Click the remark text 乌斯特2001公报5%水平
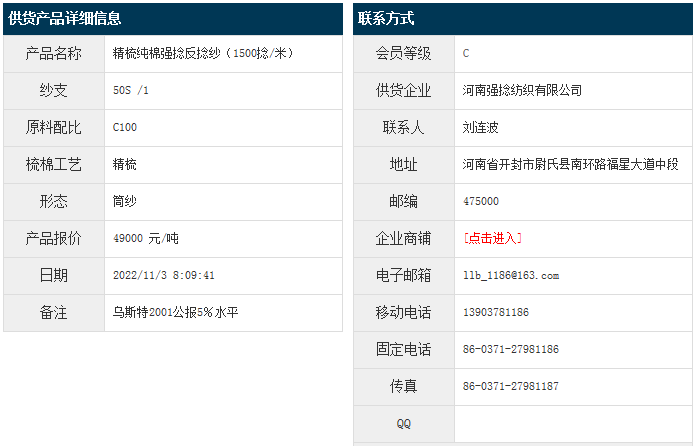The height and width of the screenshot is (446, 697). (176, 312)
